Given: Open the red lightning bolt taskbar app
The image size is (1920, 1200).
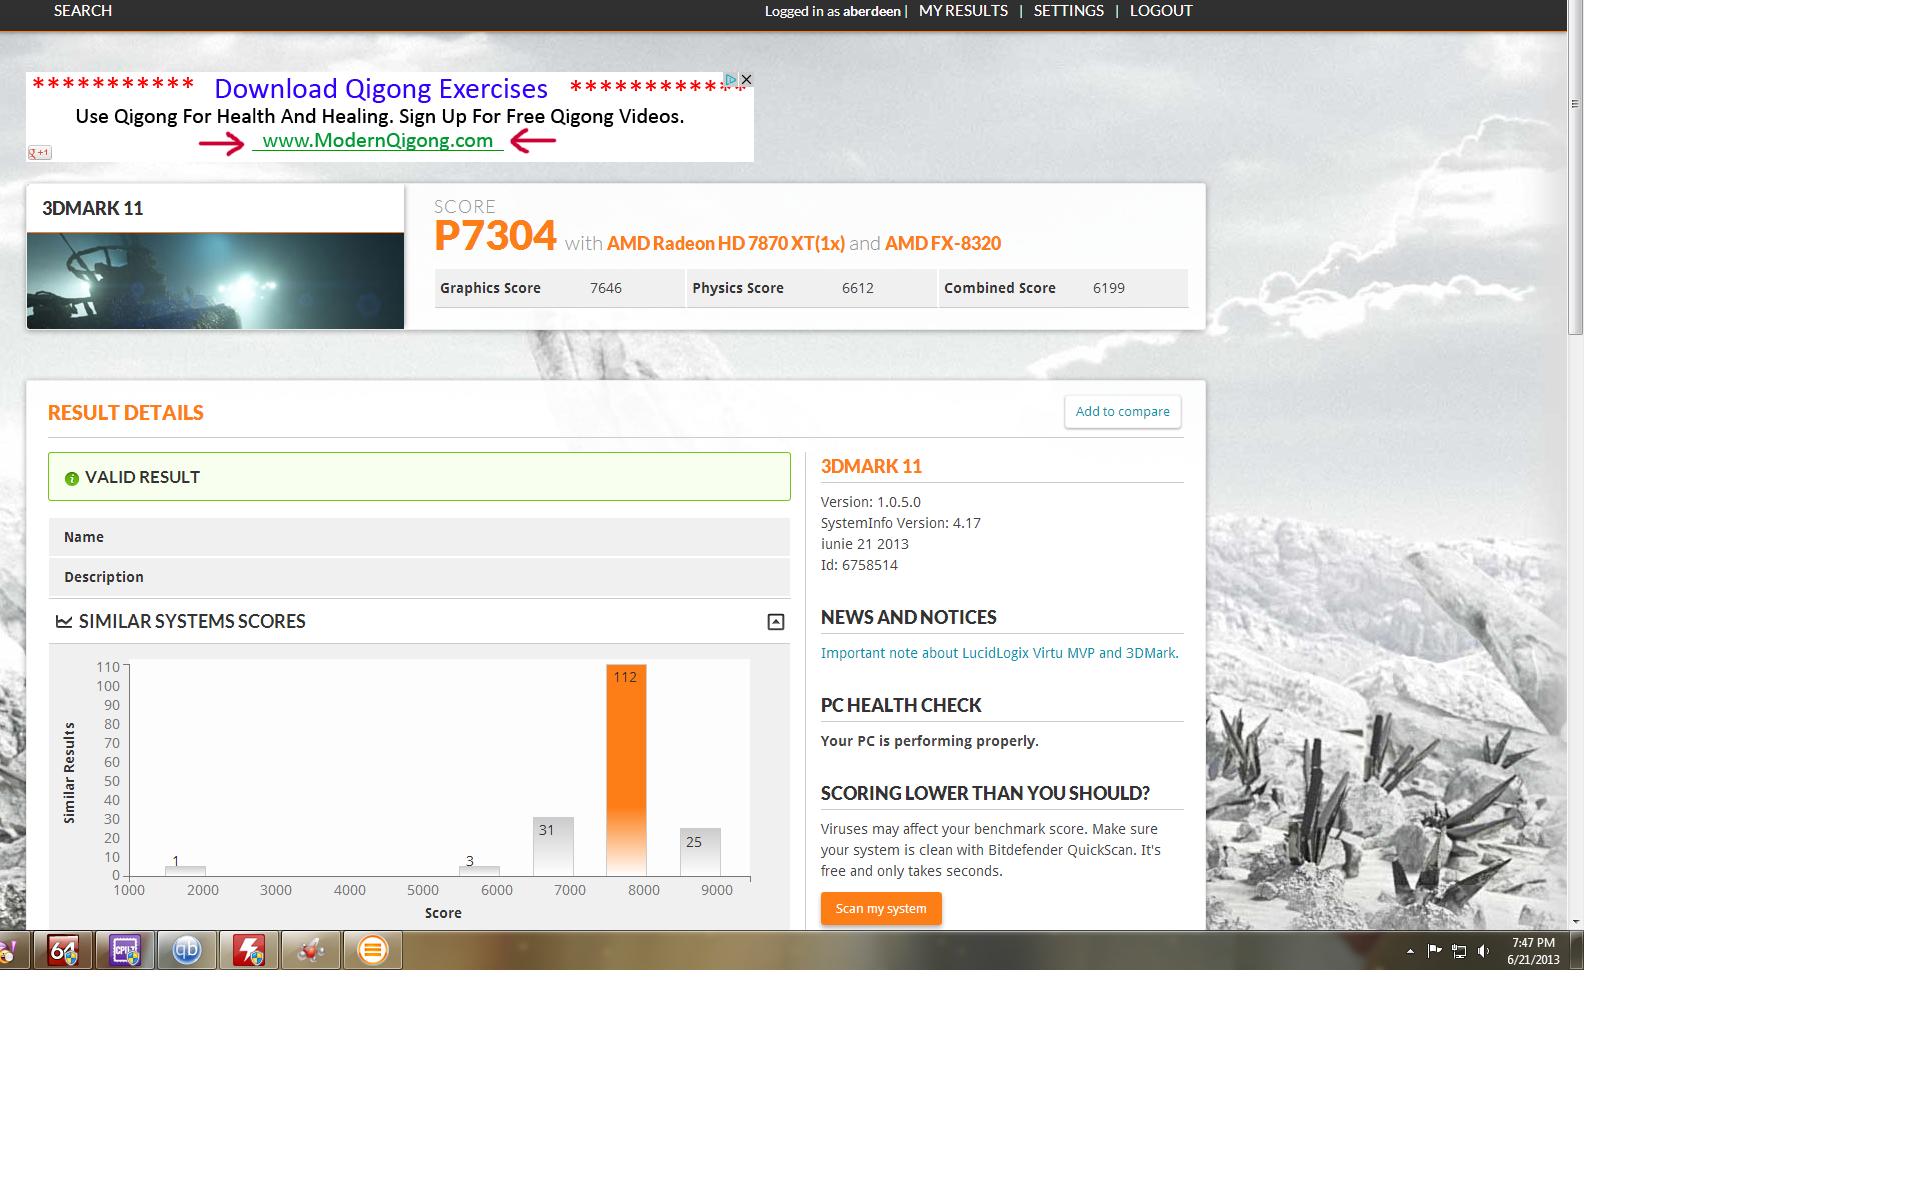Looking at the screenshot, I should [249, 950].
